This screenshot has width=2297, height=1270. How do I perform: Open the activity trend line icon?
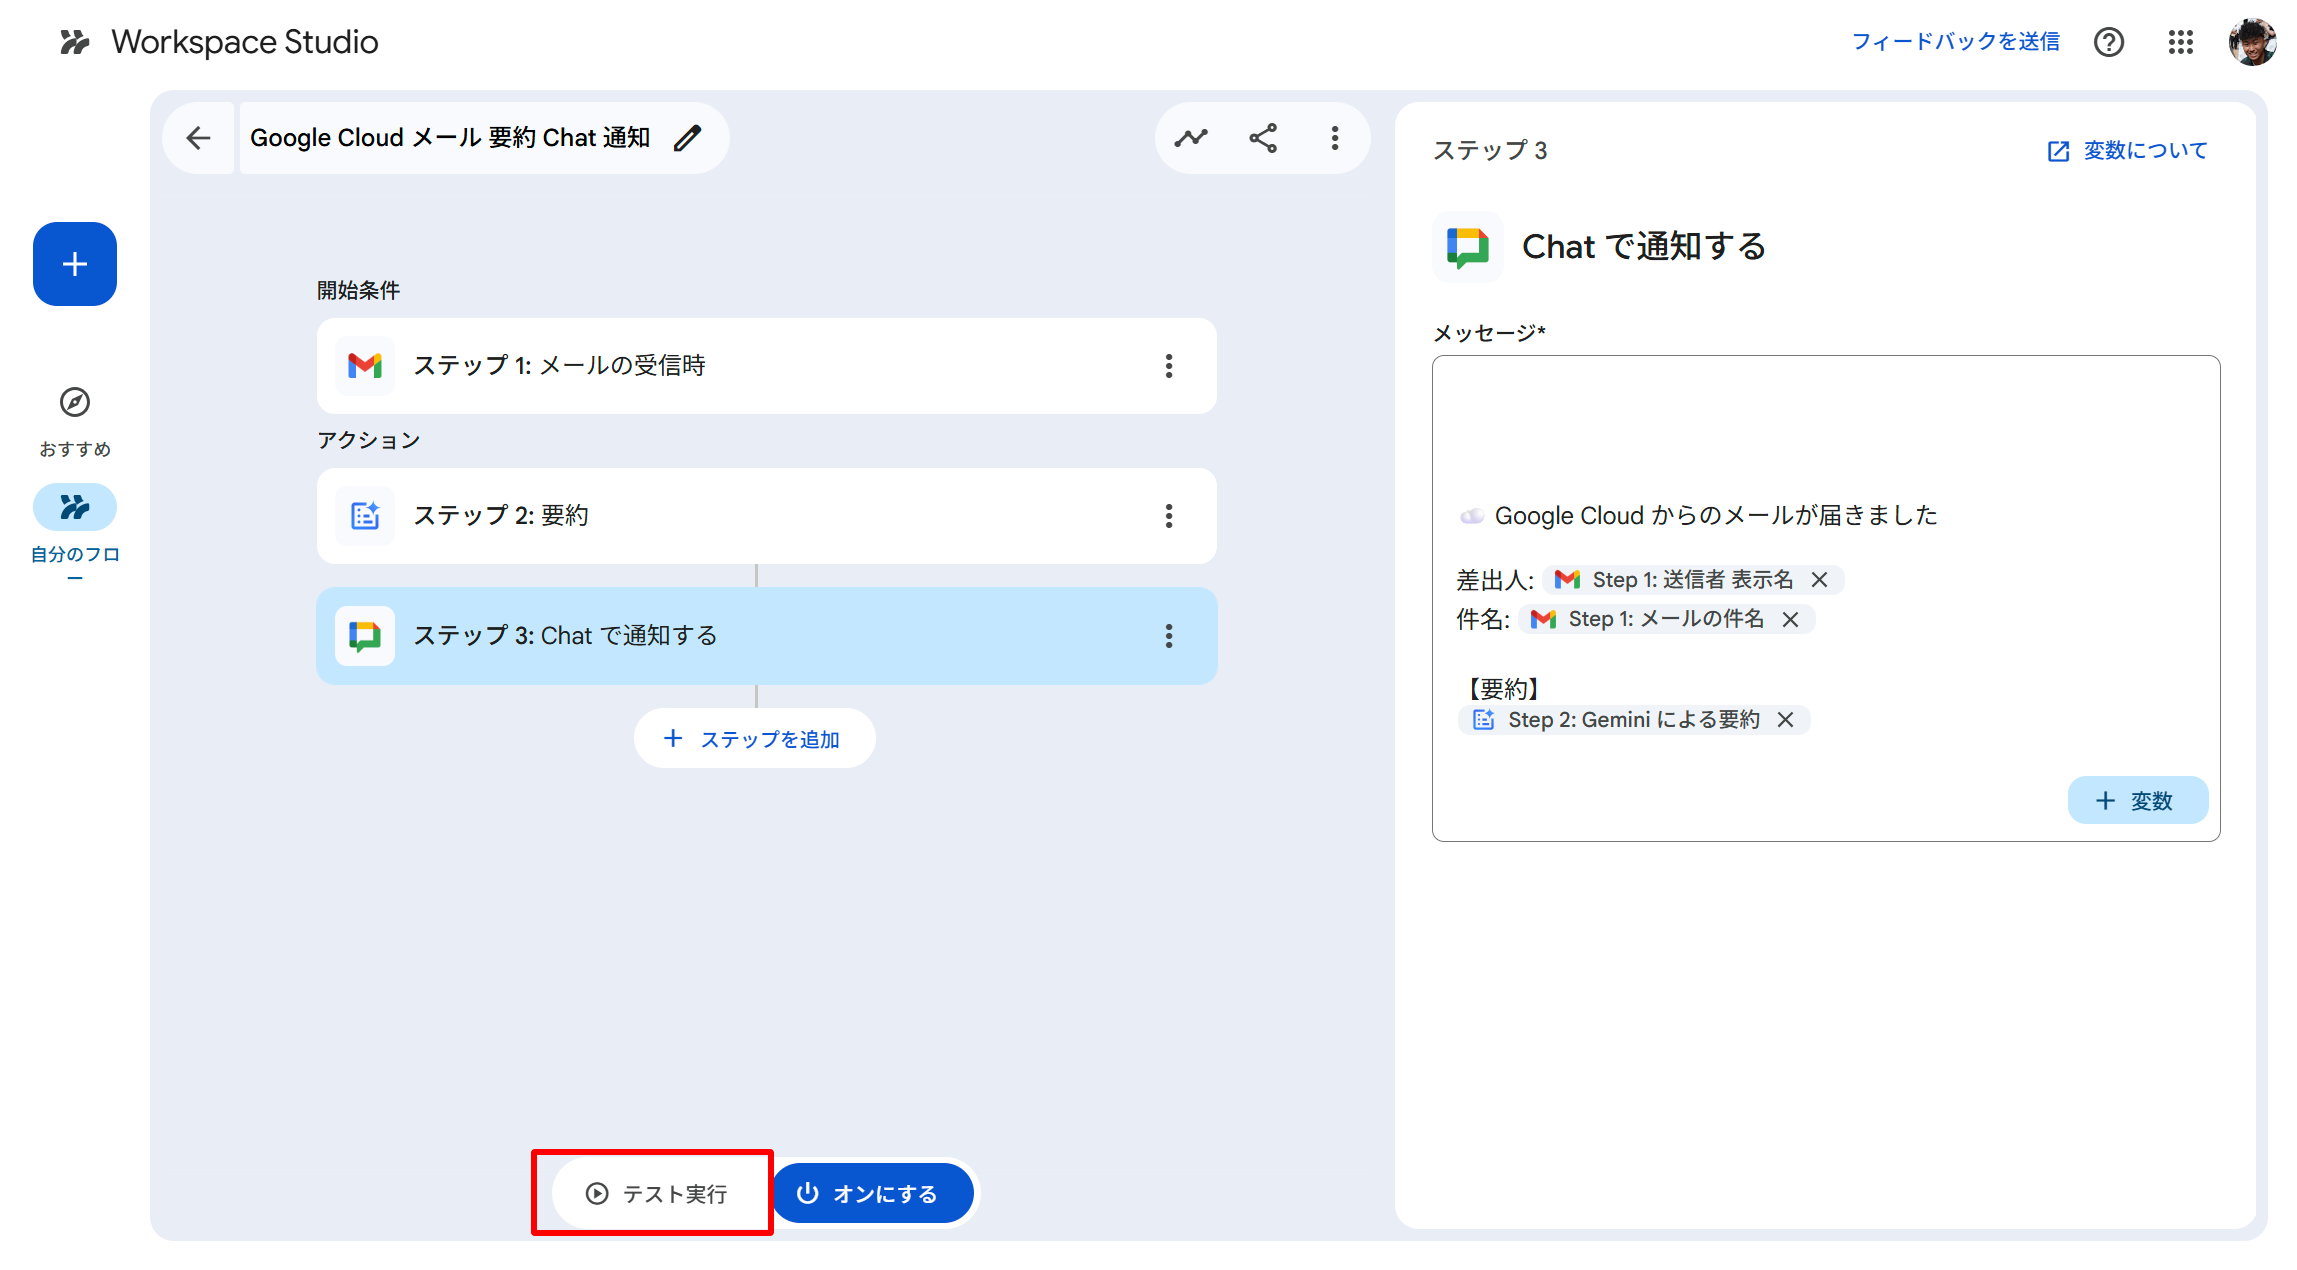pyautogui.click(x=1191, y=138)
